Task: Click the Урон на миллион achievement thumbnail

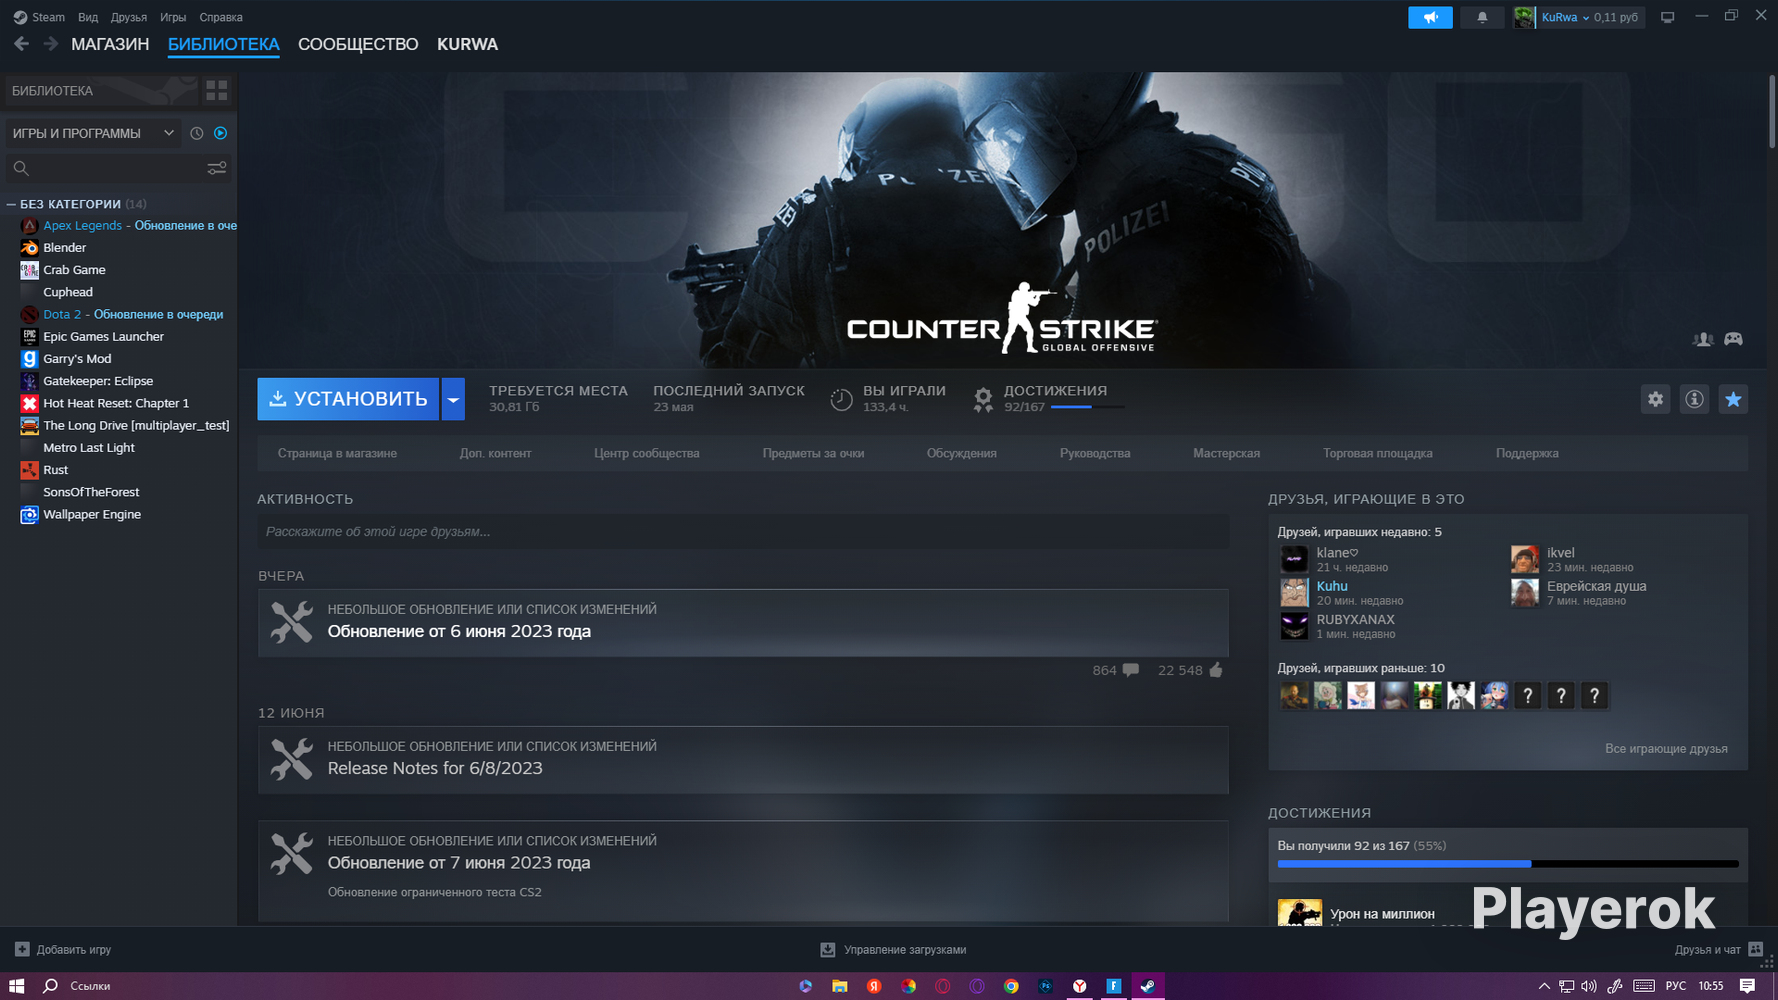Action: point(1300,912)
